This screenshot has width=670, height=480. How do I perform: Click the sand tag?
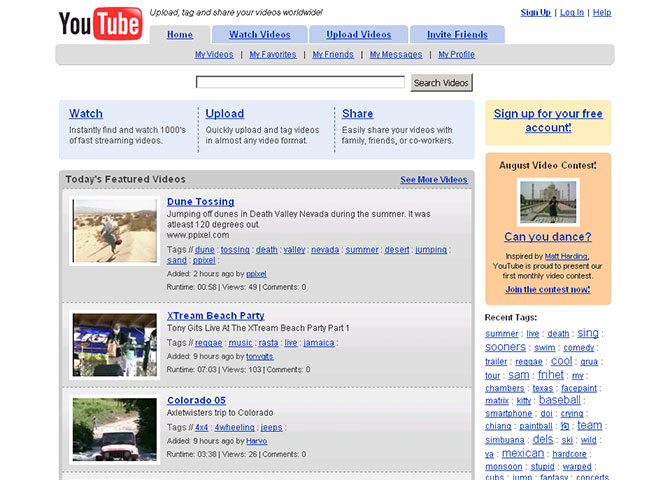(x=177, y=260)
